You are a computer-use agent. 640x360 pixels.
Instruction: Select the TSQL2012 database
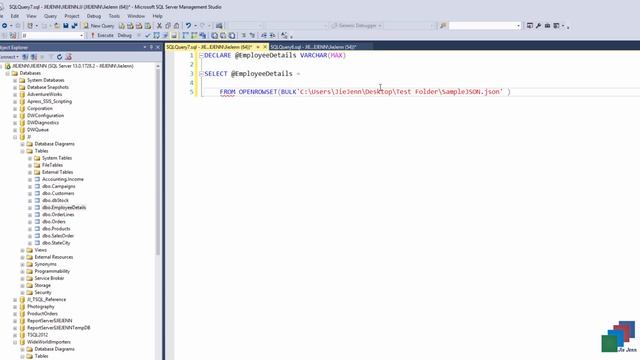click(x=37, y=335)
